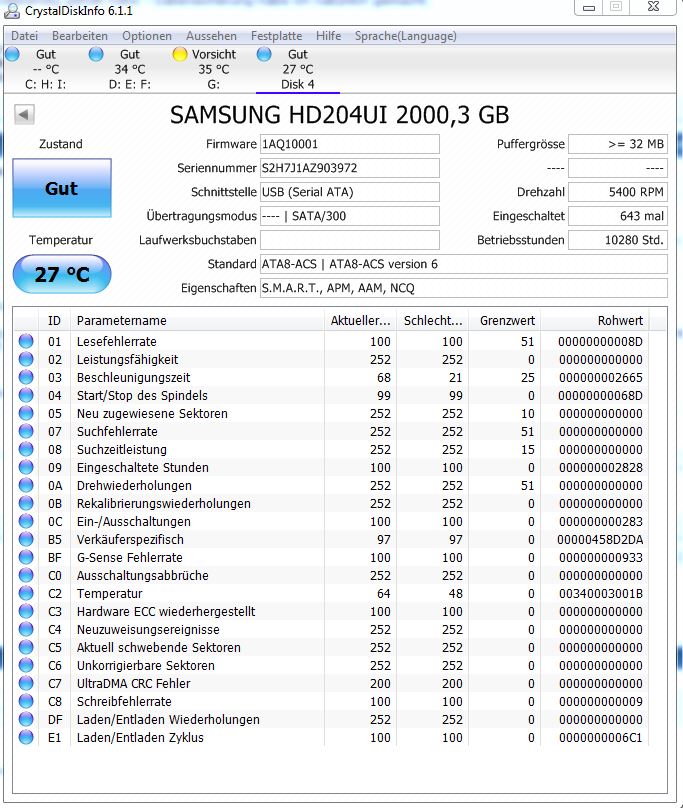The width and height of the screenshot is (683, 808).
Task: Click the empty Laufwerksbuchstaben field
Action: click(349, 240)
